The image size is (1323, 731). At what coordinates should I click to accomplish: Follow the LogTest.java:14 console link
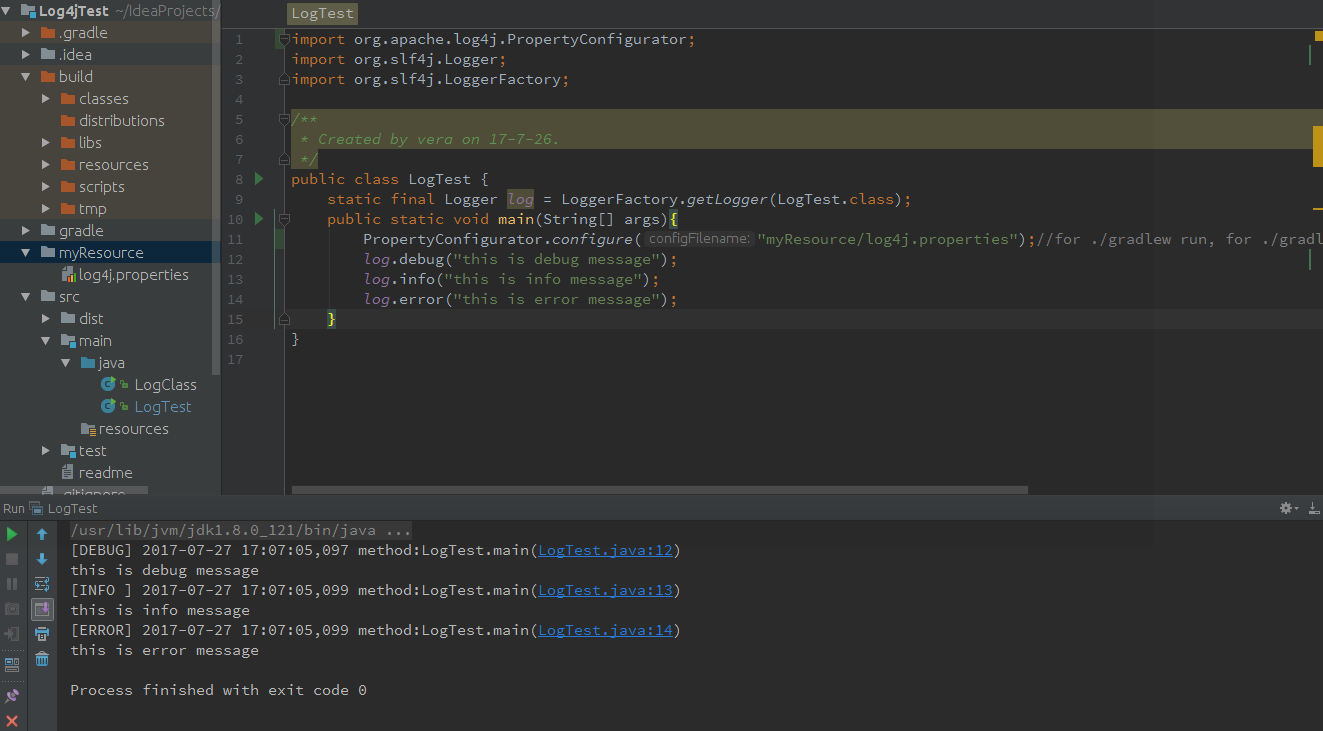pos(605,630)
